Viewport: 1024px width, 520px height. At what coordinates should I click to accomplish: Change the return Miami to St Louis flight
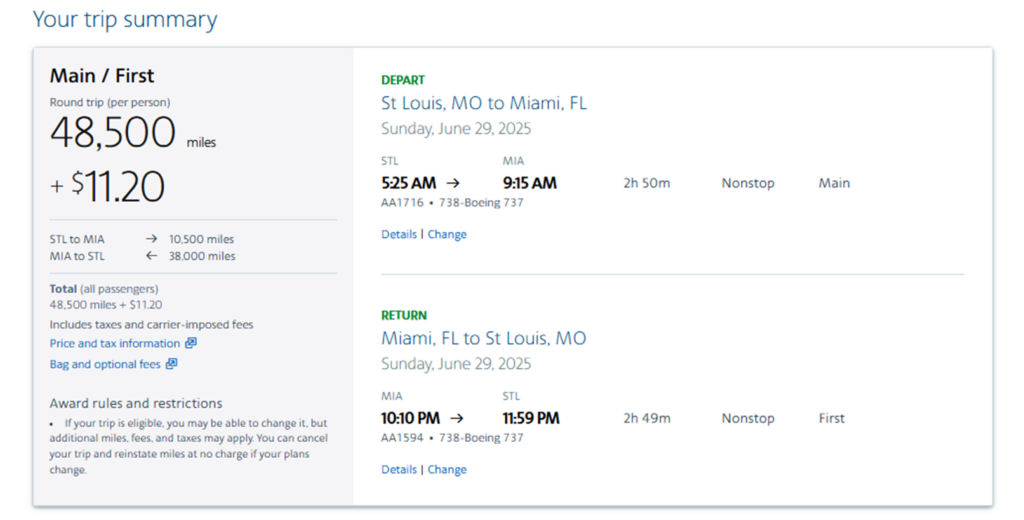click(x=447, y=470)
